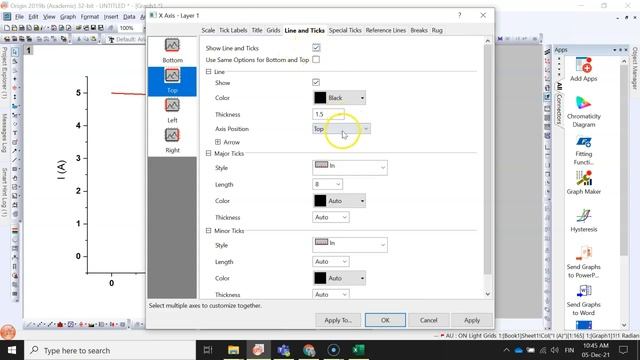Open Microsoft Teams from the taskbar

click(x=283, y=350)
